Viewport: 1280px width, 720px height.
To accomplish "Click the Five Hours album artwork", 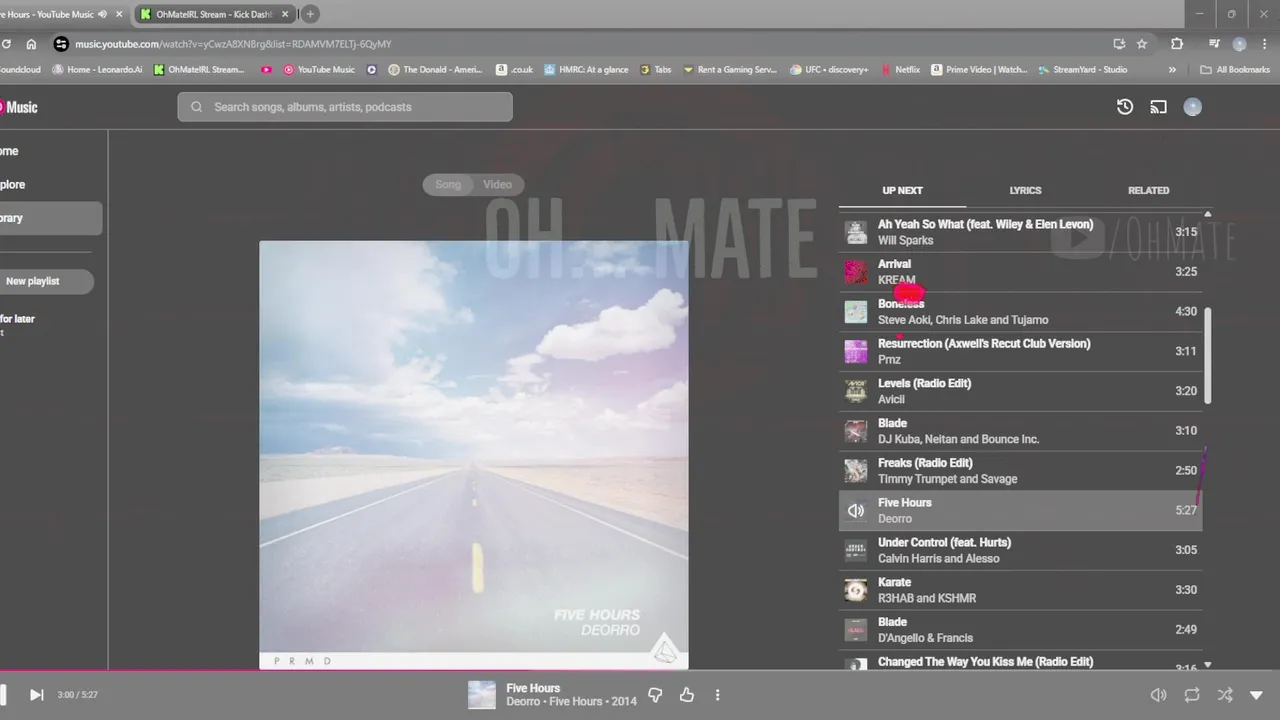I will 474,455.
